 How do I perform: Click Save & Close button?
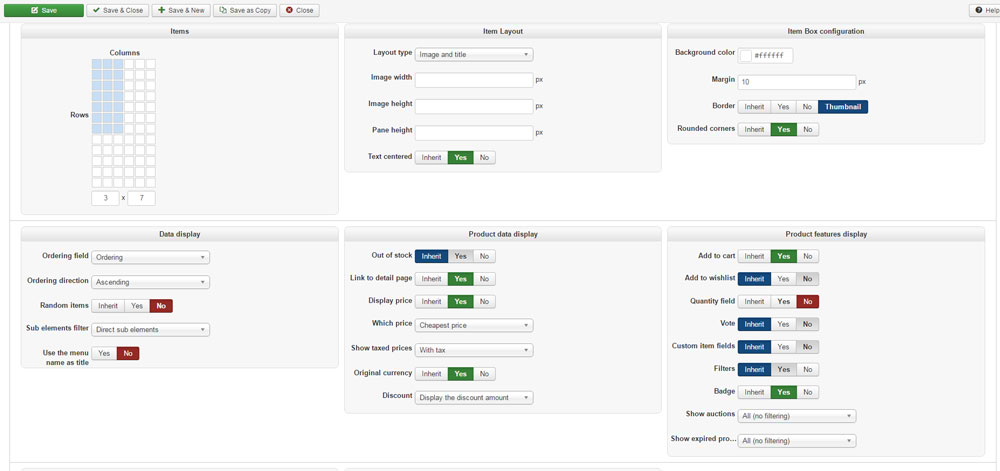coord(118,10)
